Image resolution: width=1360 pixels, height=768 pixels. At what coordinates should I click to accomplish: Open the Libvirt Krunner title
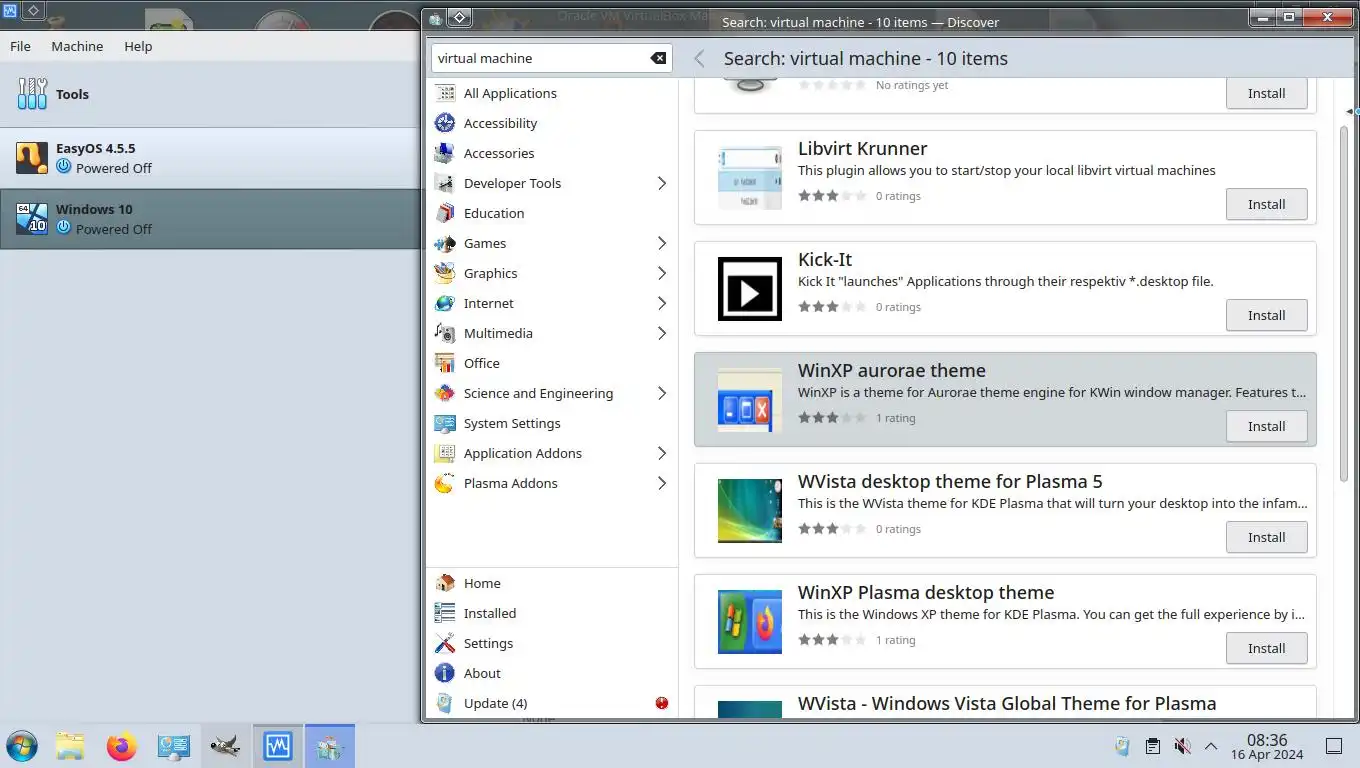[863, 148]
